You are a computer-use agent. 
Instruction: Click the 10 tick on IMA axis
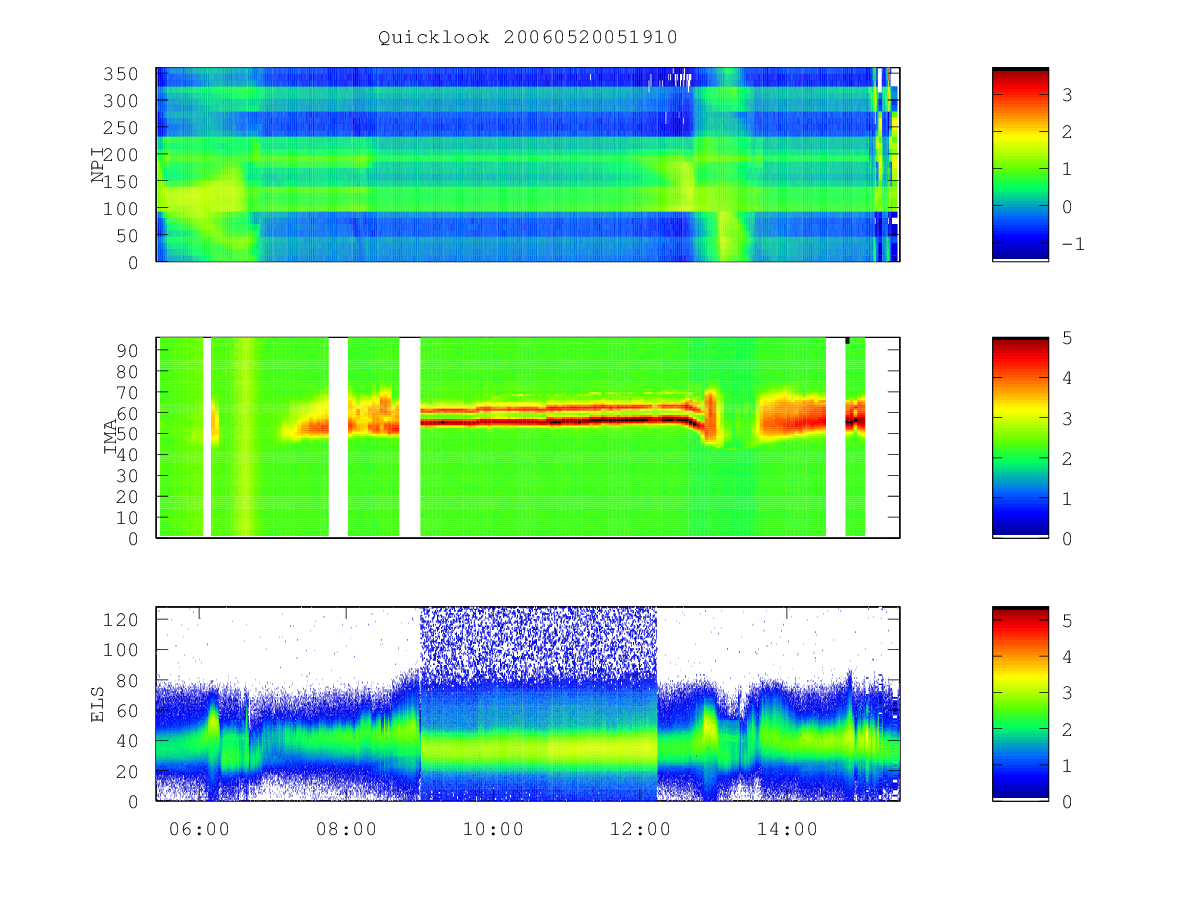[128, 518]
